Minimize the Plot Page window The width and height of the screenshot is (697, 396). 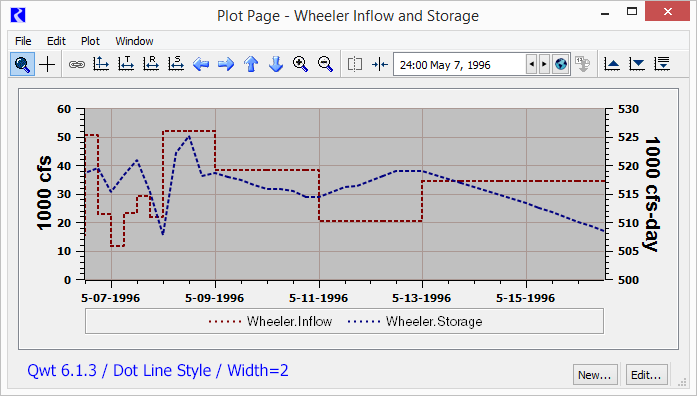point(605,13)
